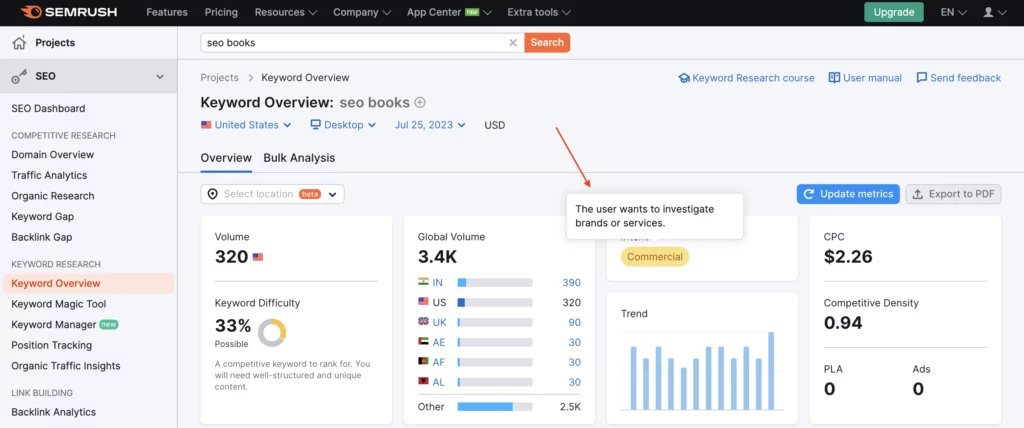This screenshot has height=428, width=1024.
Task: Open Position Tracking in sidebar
Action: click(52, 345)
